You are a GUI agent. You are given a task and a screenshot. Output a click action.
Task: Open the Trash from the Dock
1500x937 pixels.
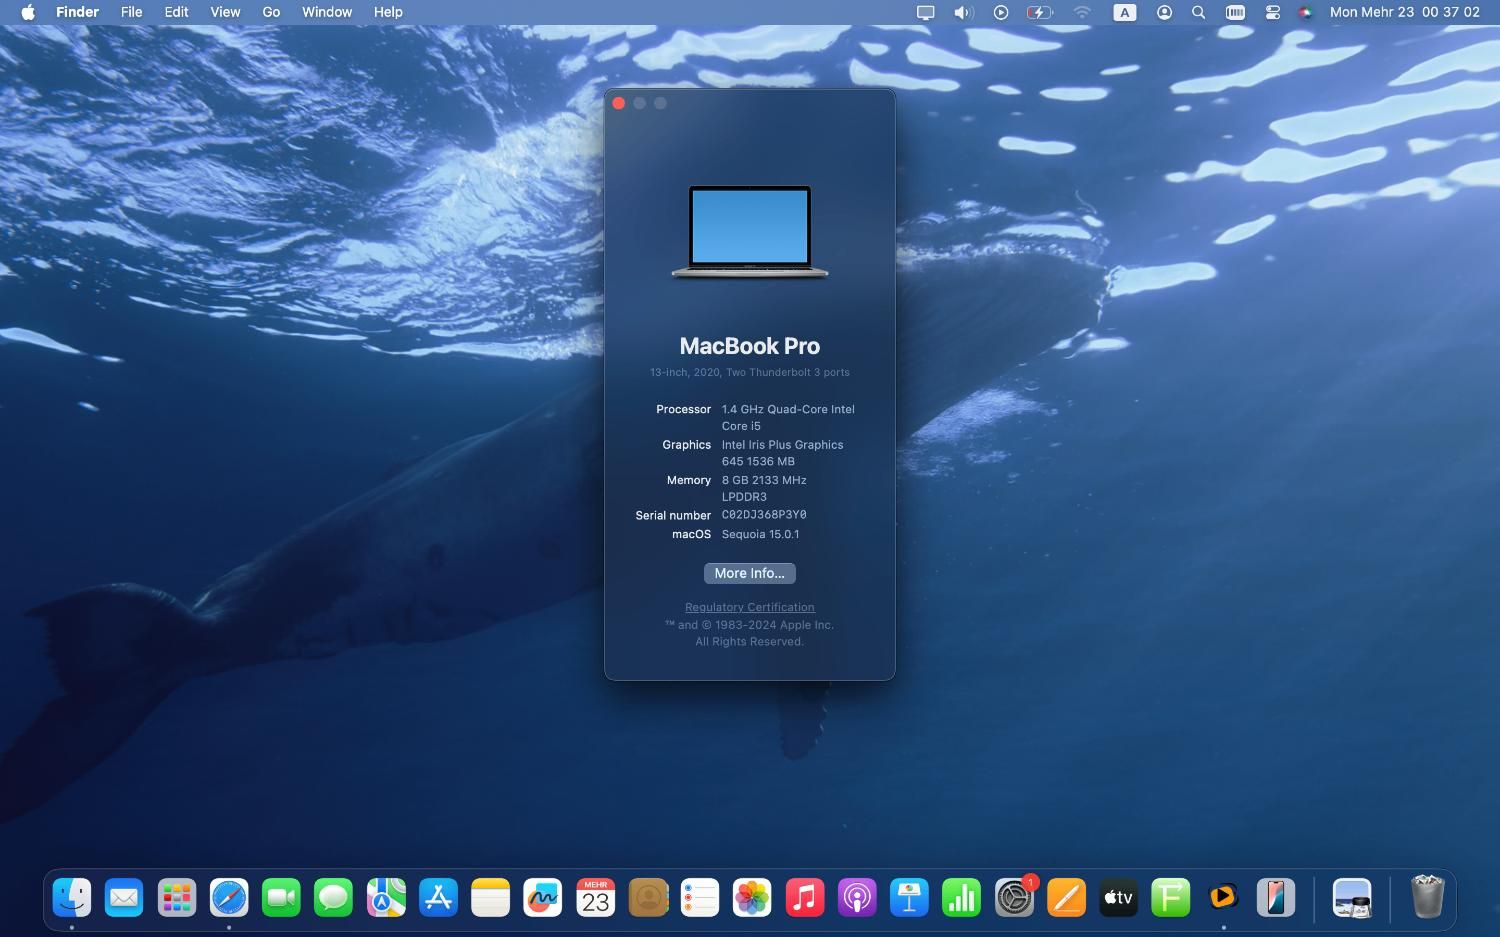pos(1428,897)
